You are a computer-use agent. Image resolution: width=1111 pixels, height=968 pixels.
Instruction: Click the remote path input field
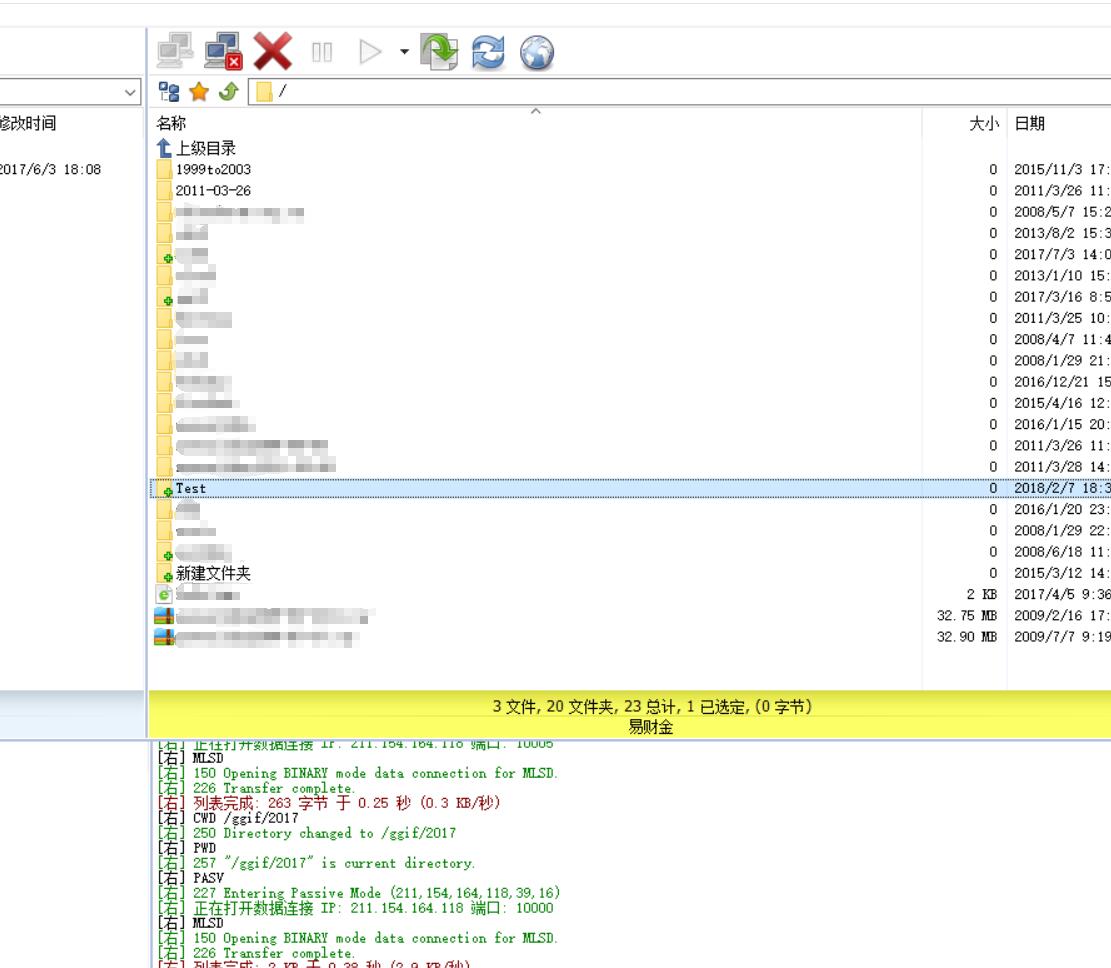click(680, 92)
